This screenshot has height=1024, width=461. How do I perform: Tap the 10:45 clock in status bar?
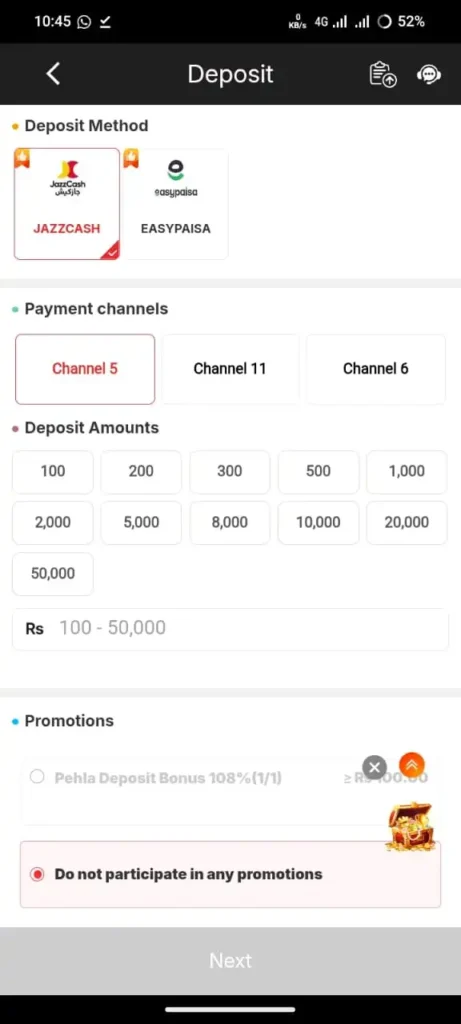pos(52,22)
